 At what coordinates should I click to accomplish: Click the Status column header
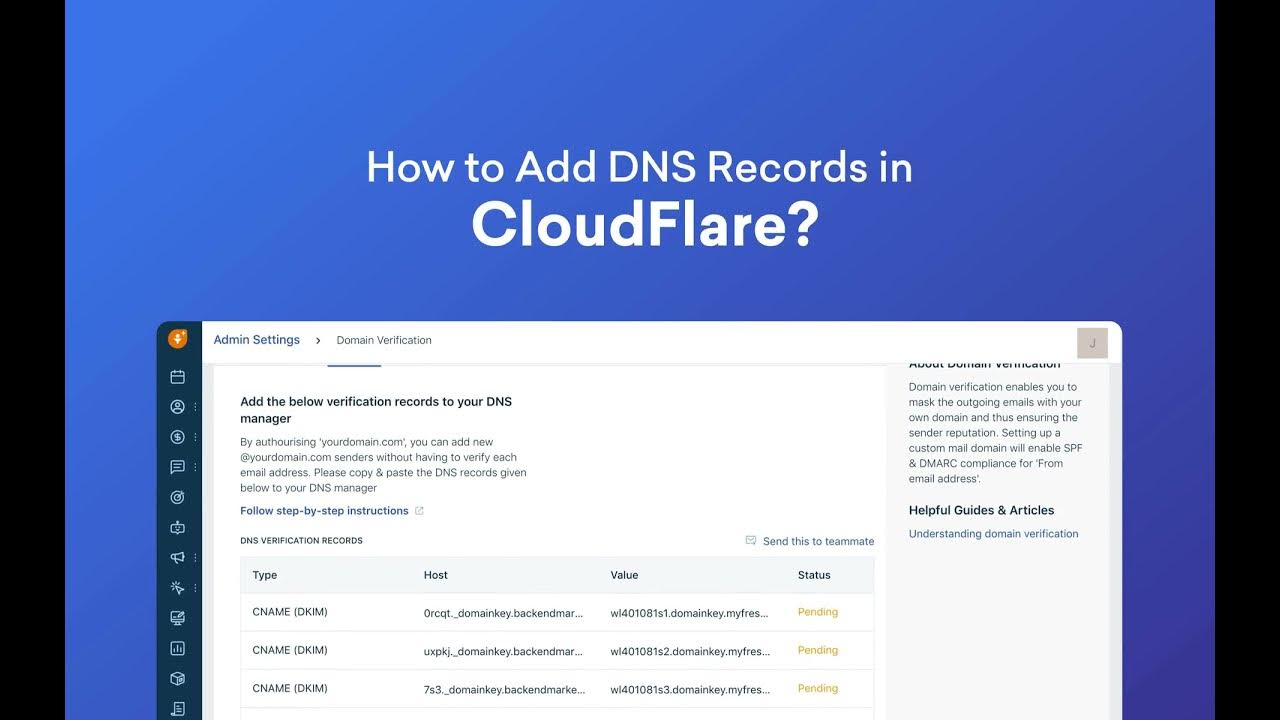(x=814, y=575)
